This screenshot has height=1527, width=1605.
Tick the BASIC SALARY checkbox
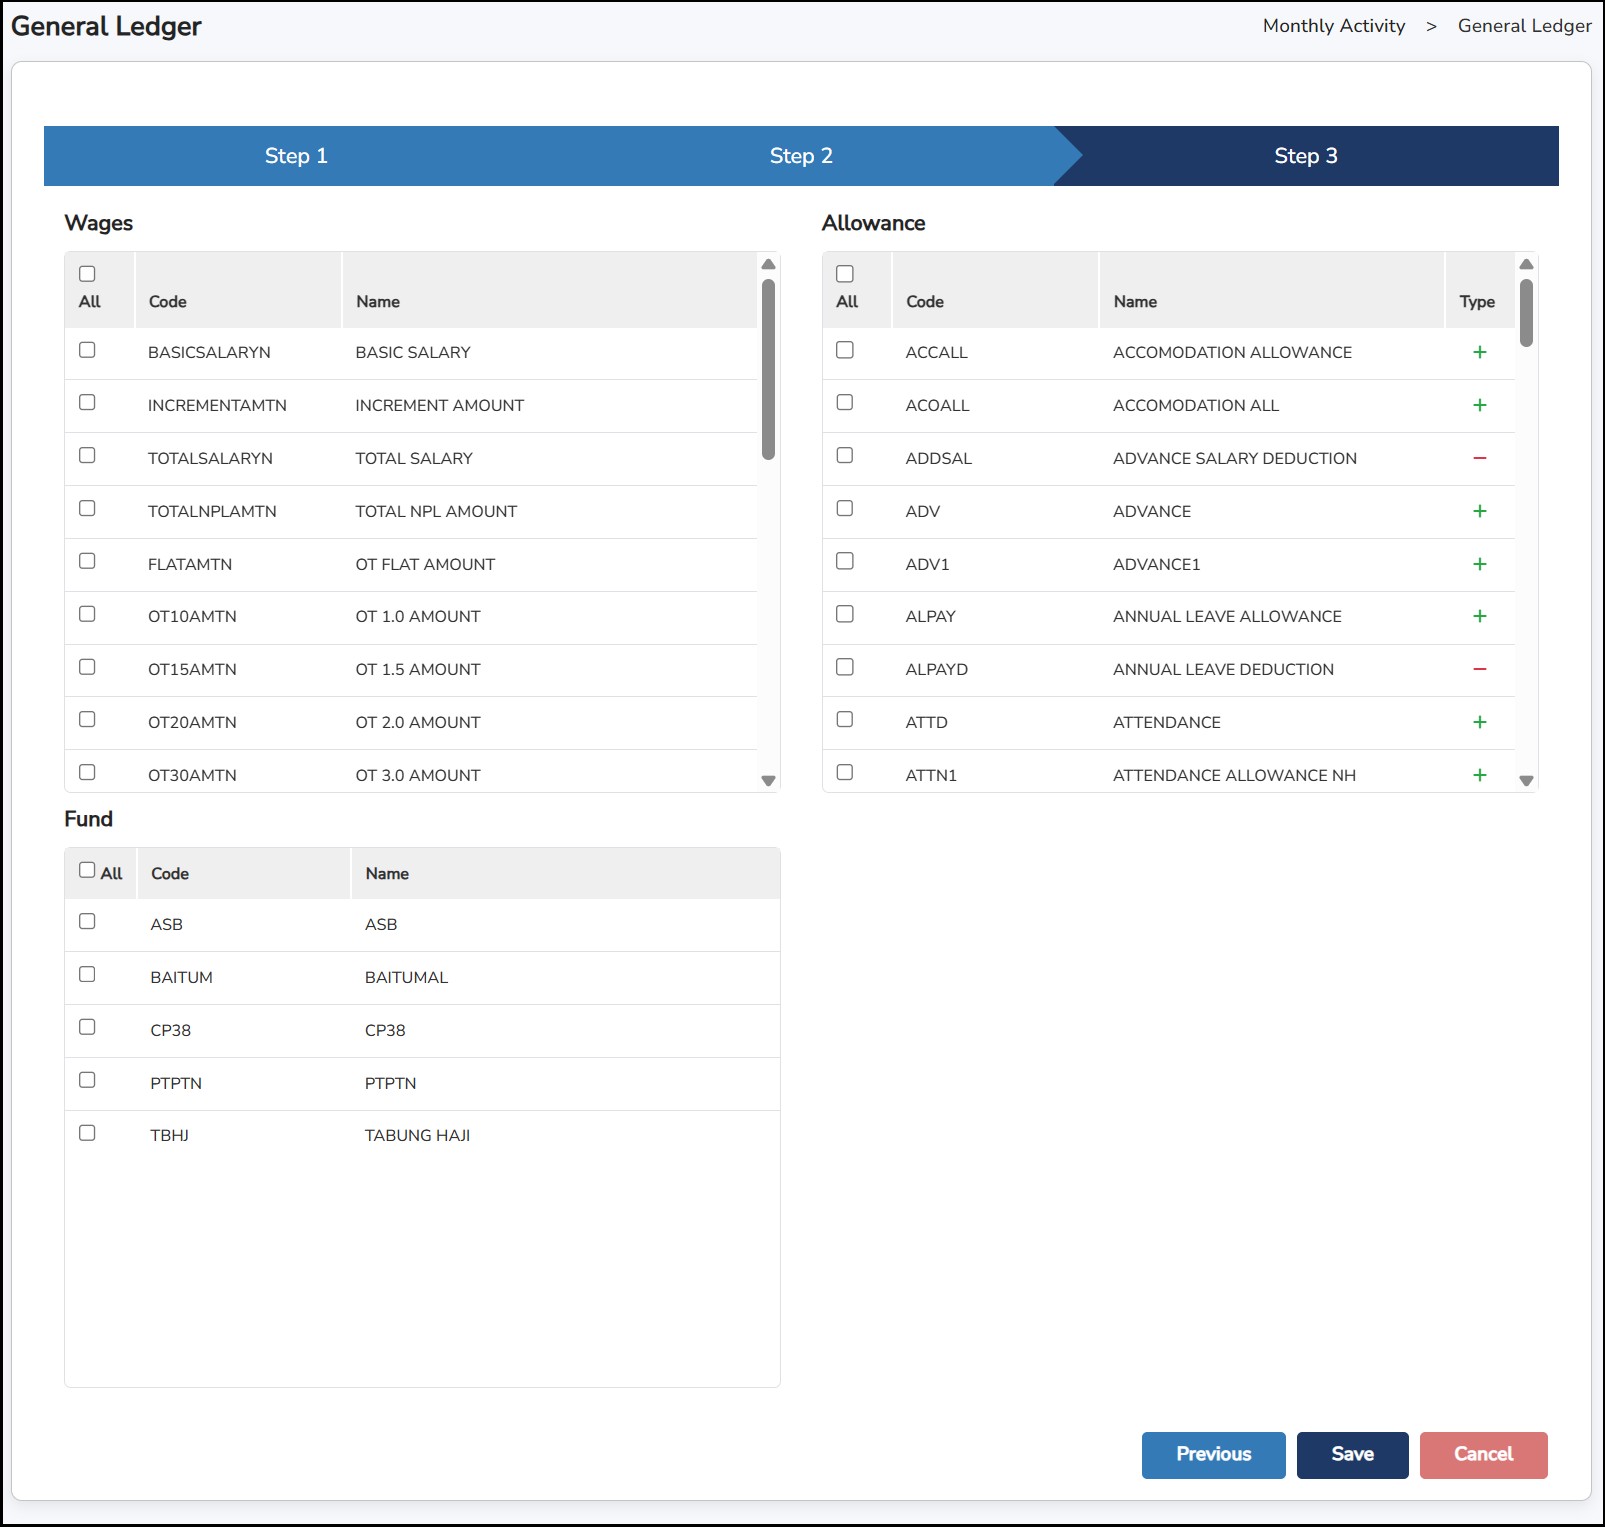coord(87,350)
